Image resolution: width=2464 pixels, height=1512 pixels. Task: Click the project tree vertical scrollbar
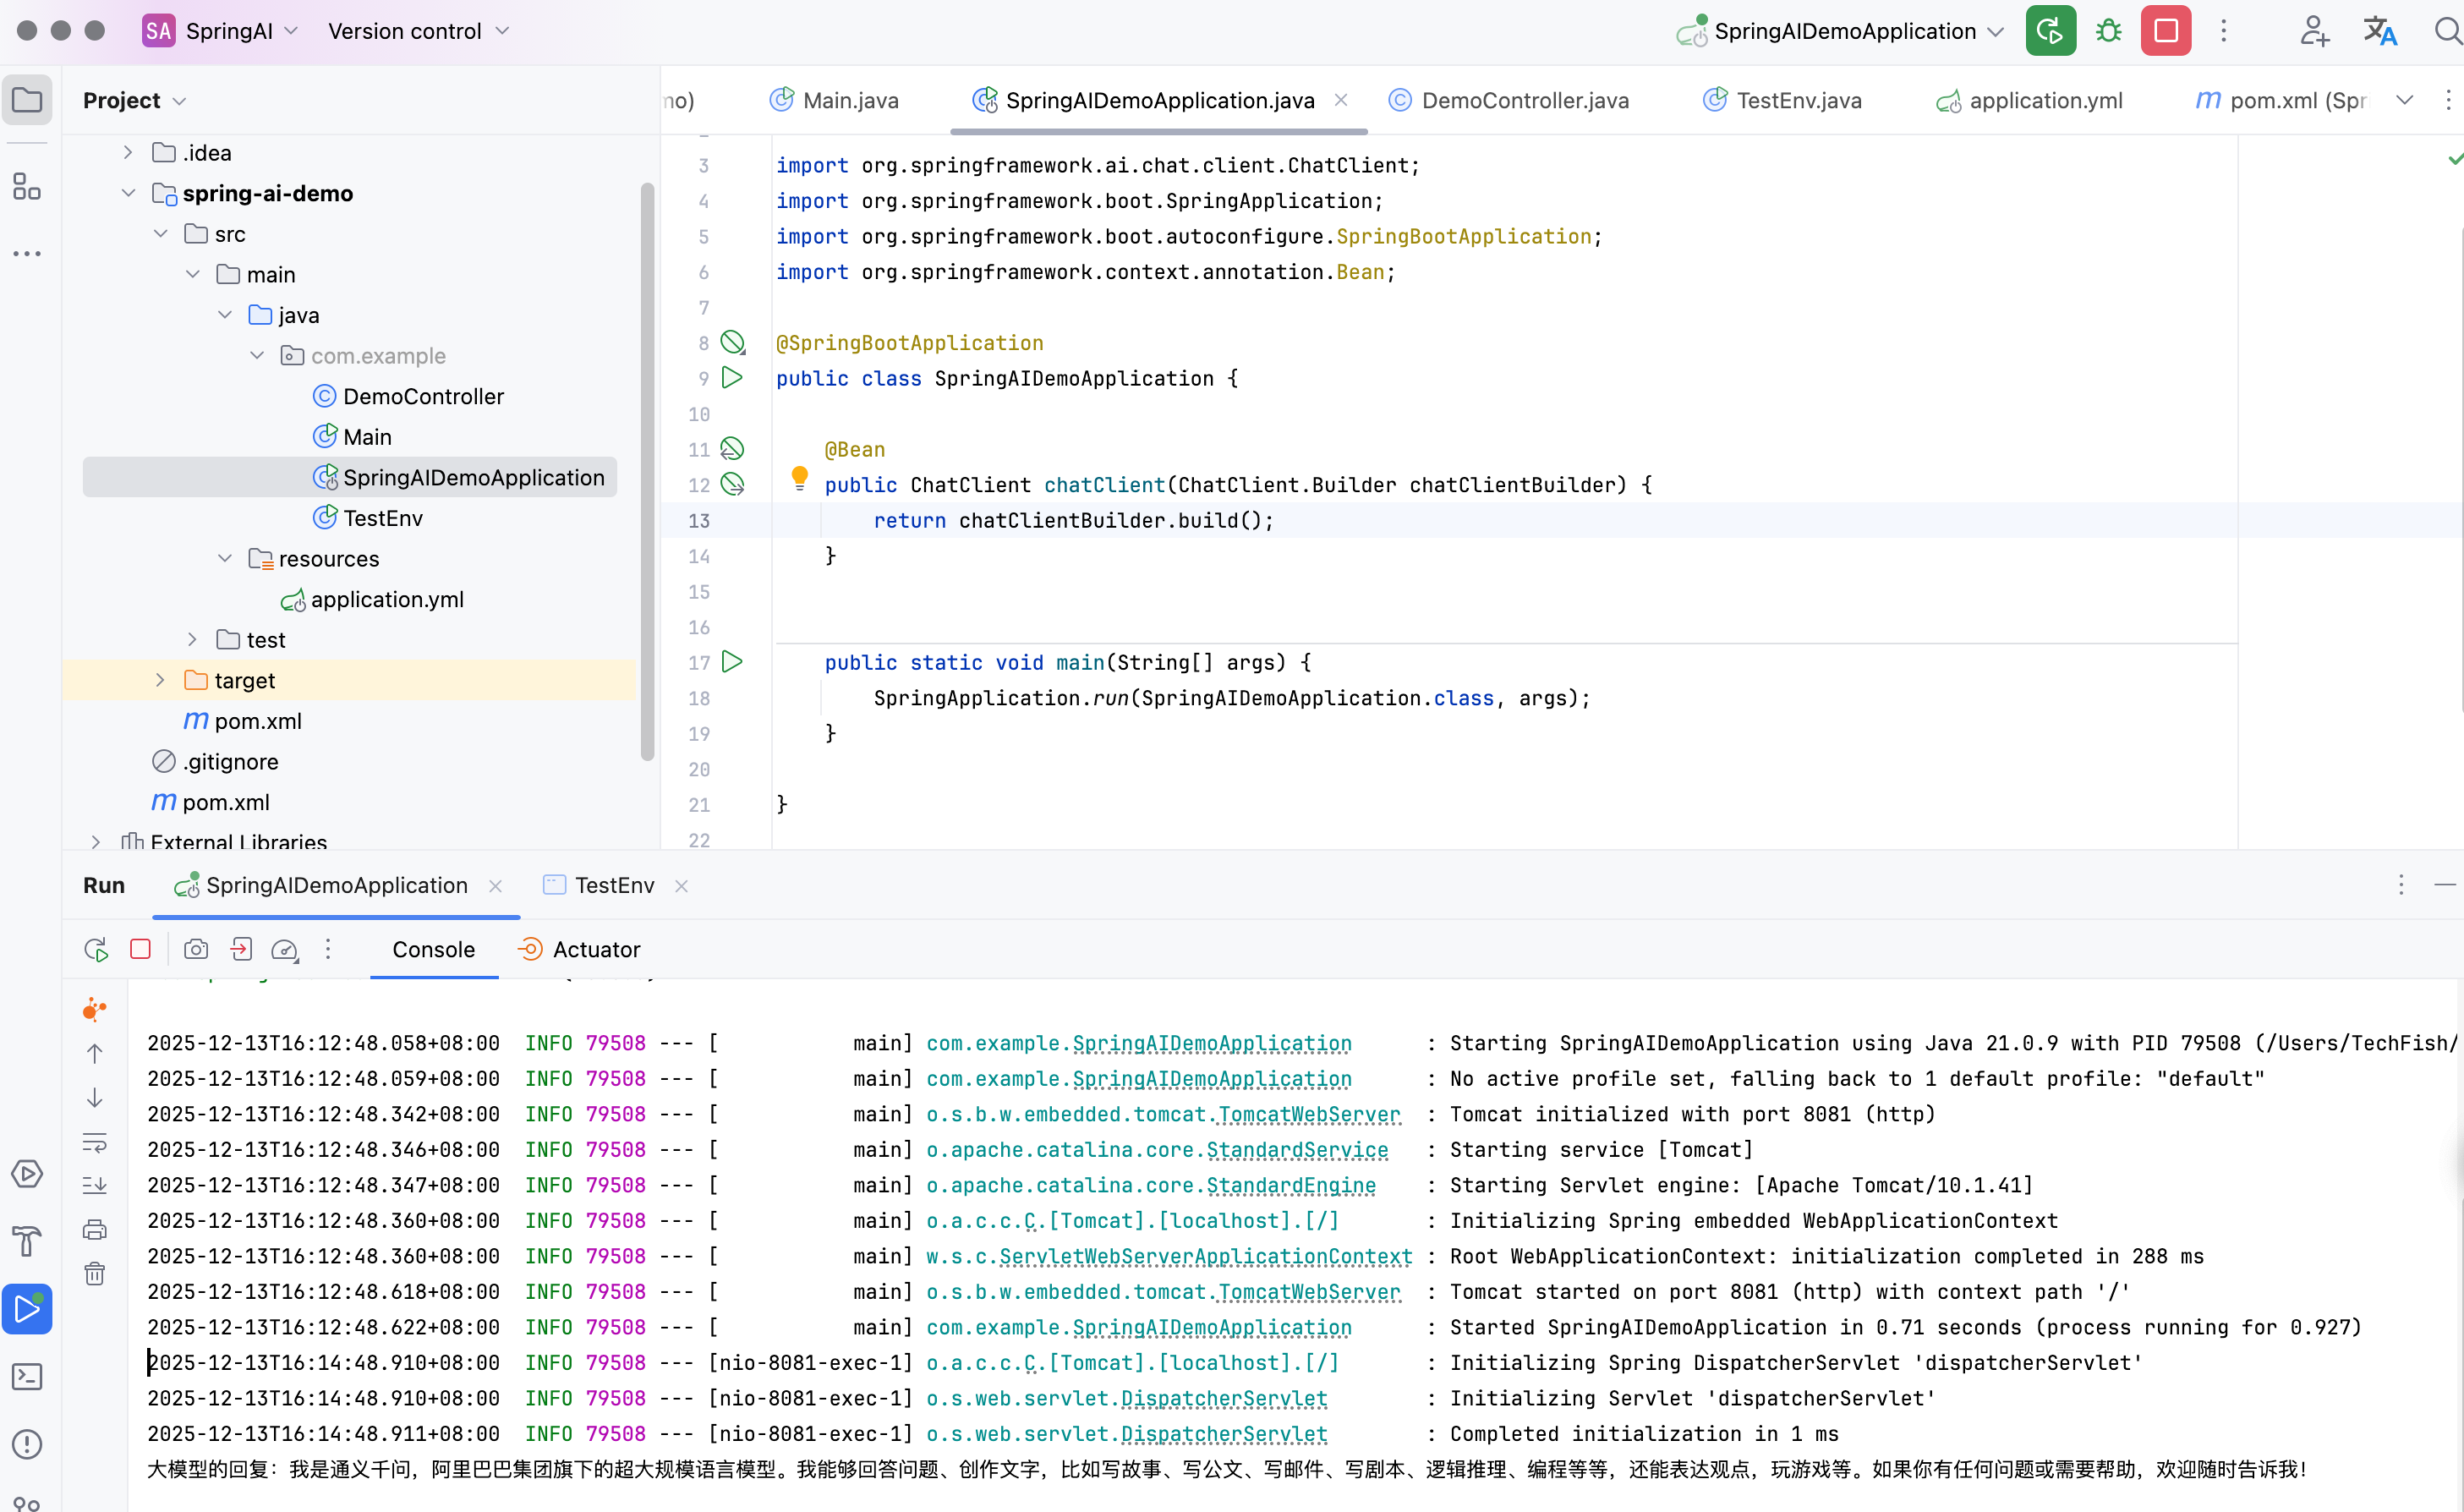(x=647, y=470)
